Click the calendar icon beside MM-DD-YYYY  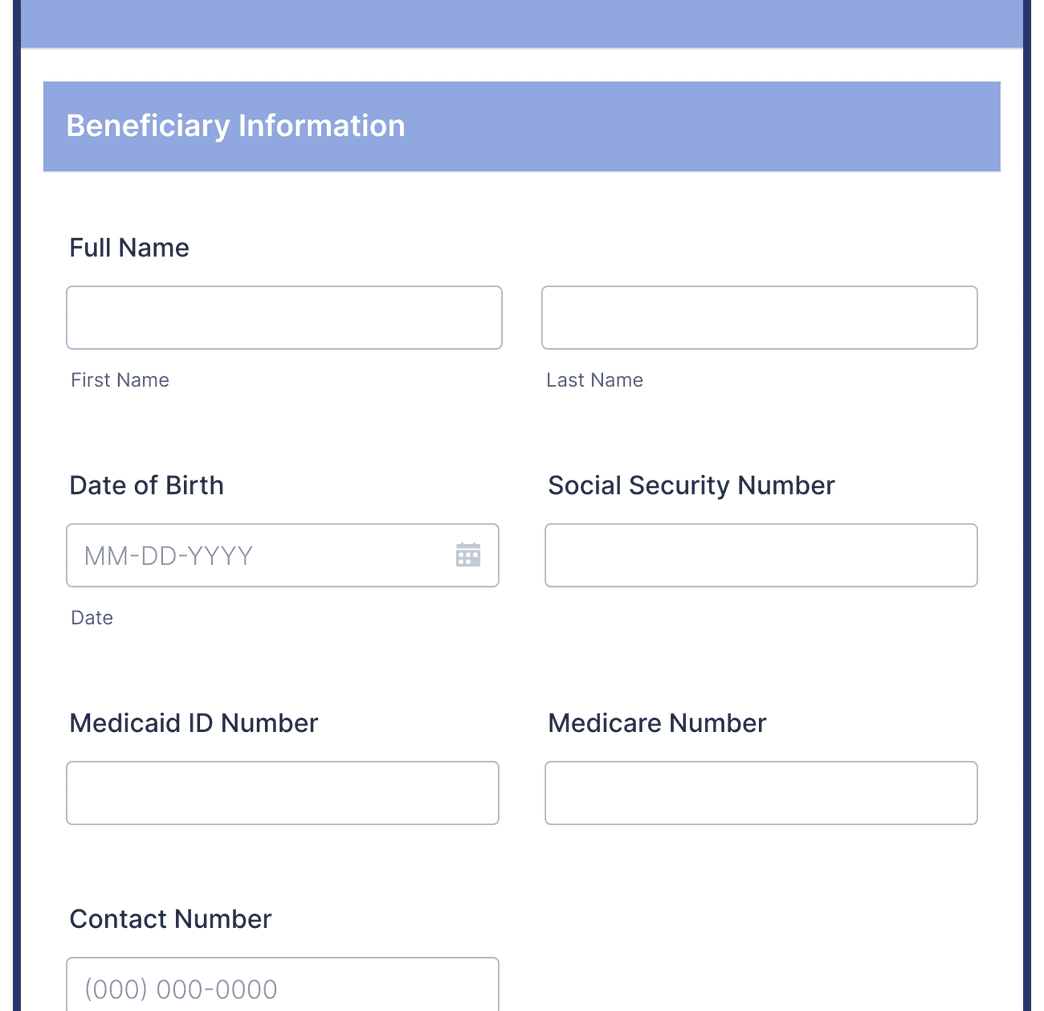pos(468,555)
